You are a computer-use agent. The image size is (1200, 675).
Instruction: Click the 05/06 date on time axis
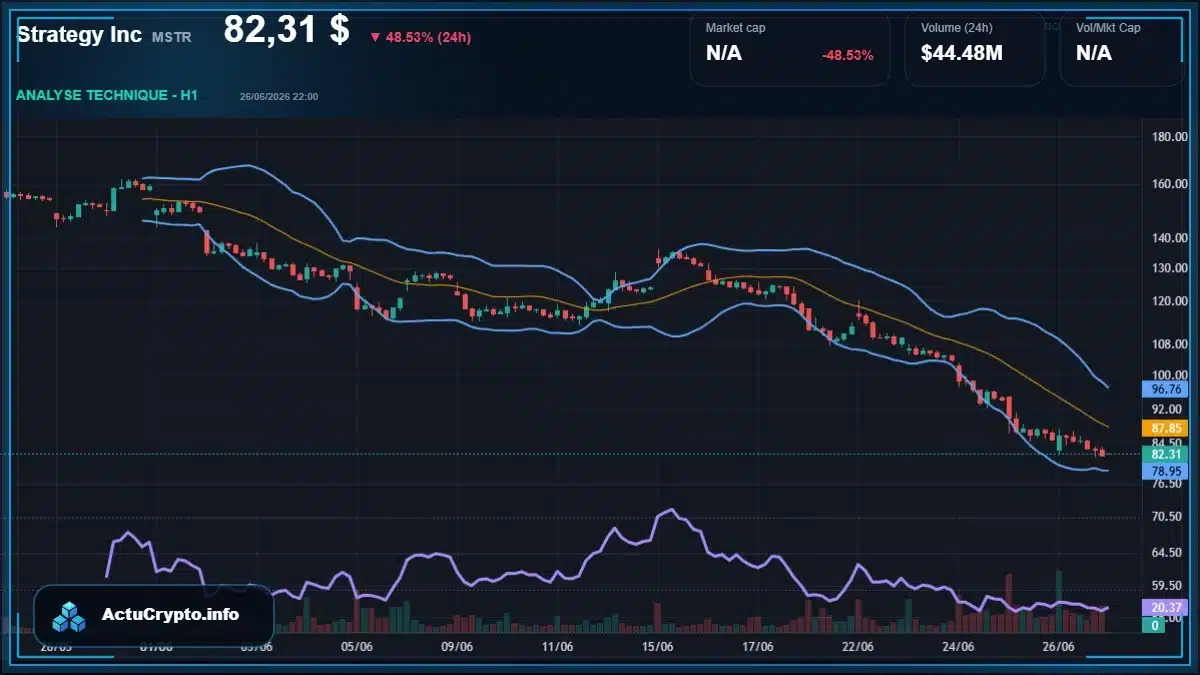(357, 647)
